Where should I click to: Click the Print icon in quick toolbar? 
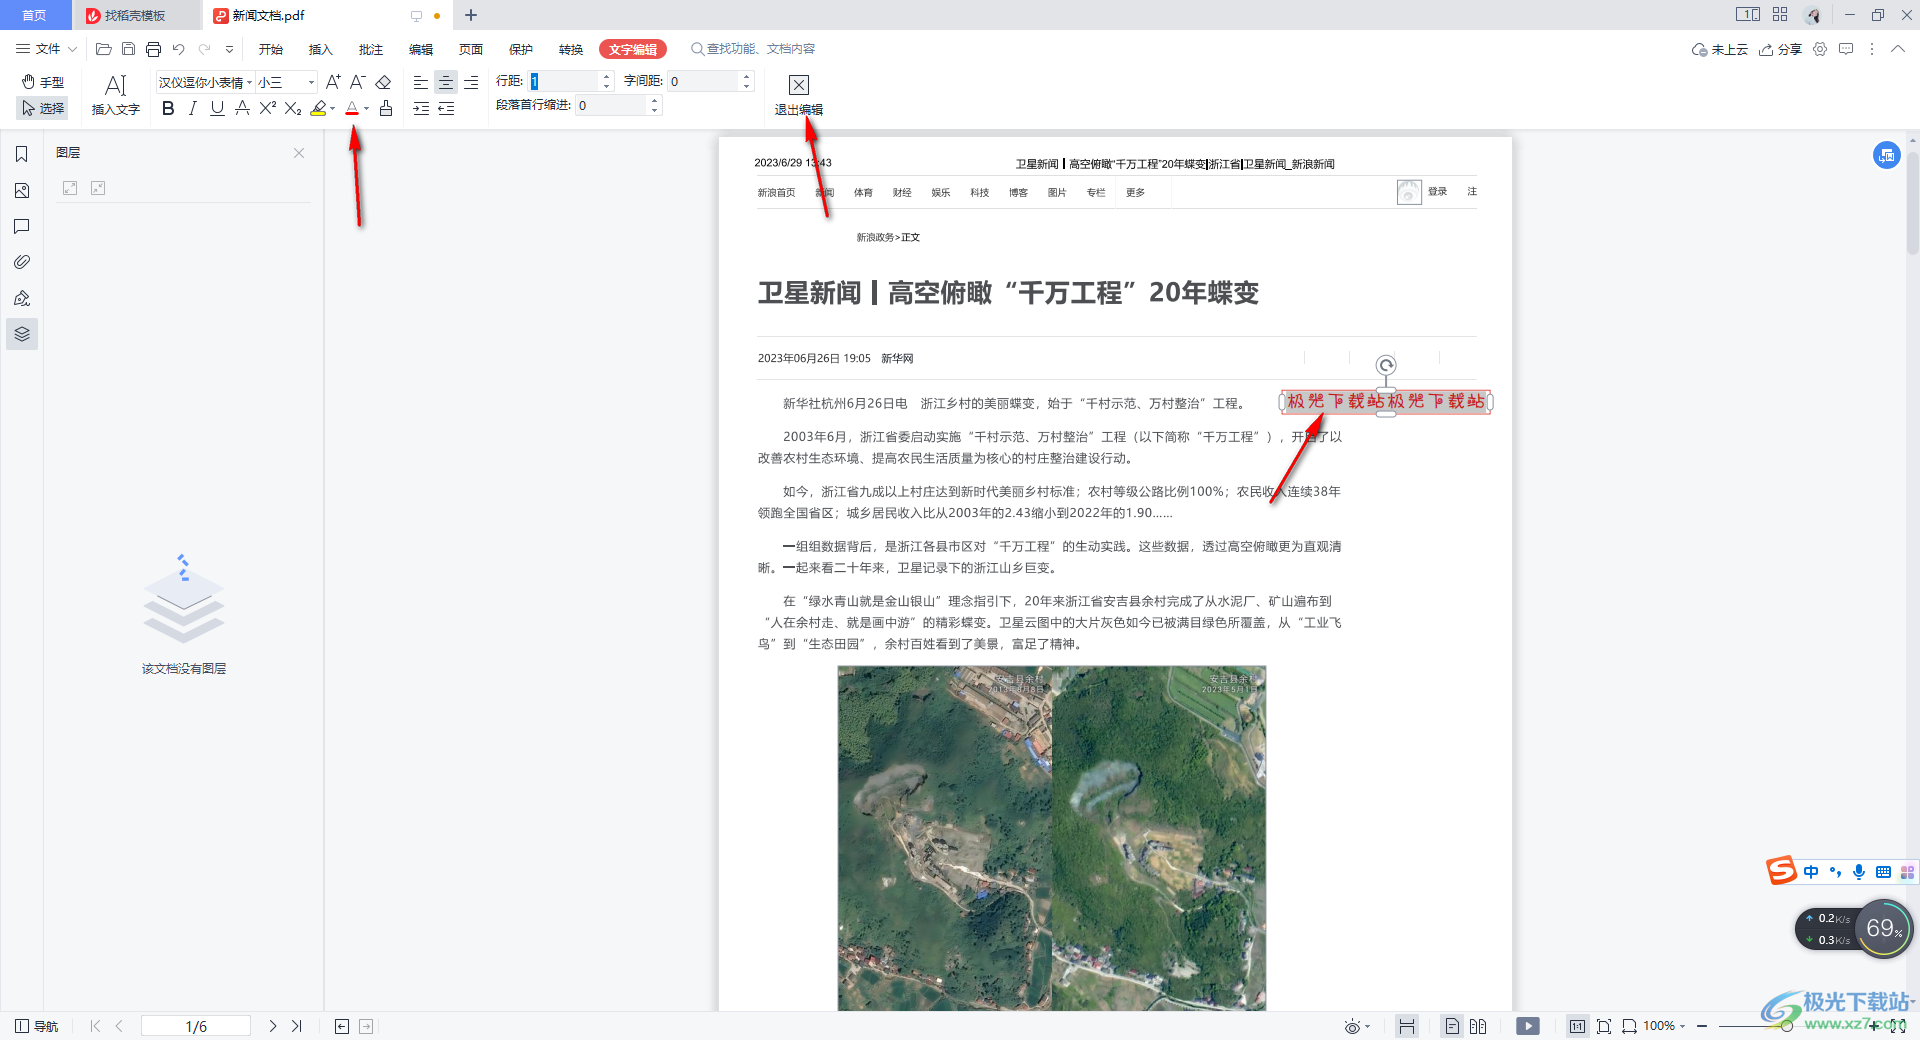(x=153, y=49)
